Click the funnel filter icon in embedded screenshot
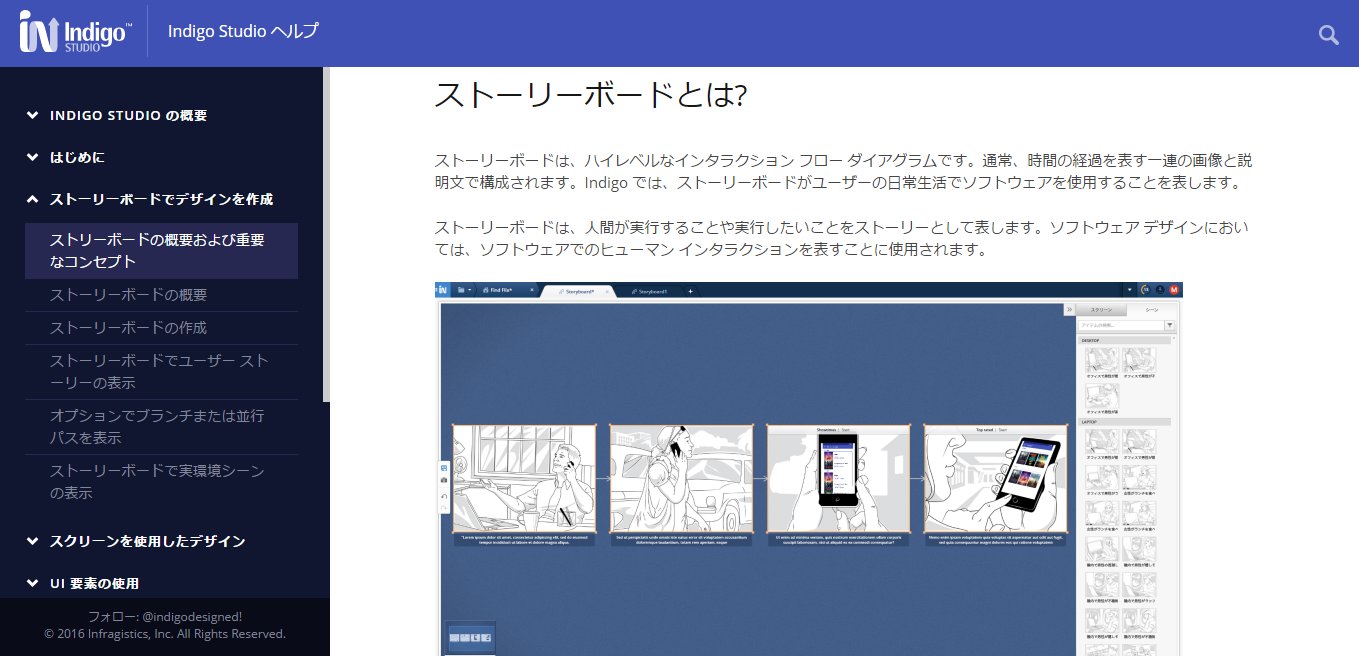Image resolution: width=1359 pixels, height=656 pixels. click(x=1169, y=325)
